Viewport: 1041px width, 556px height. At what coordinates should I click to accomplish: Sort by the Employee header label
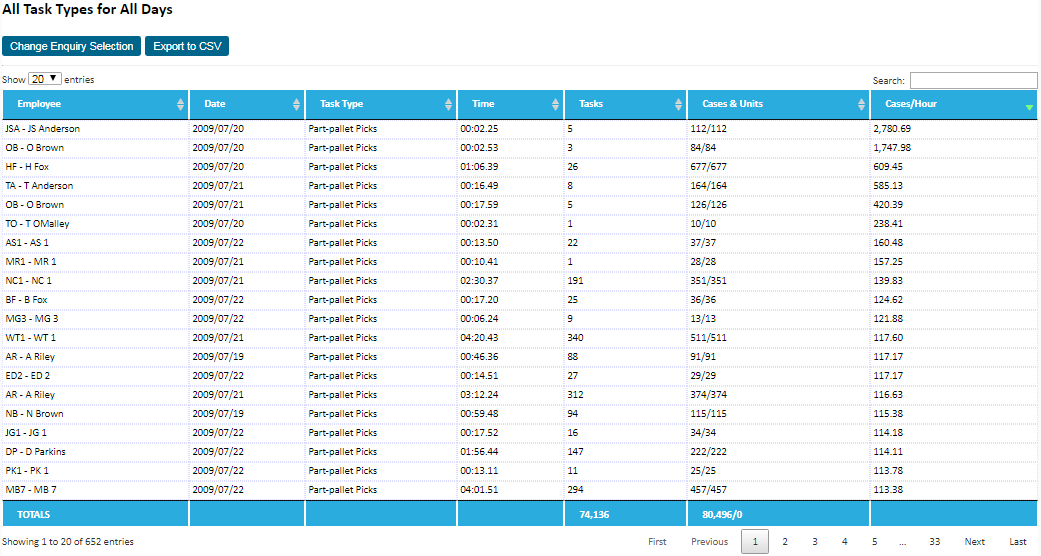point(39,104)
